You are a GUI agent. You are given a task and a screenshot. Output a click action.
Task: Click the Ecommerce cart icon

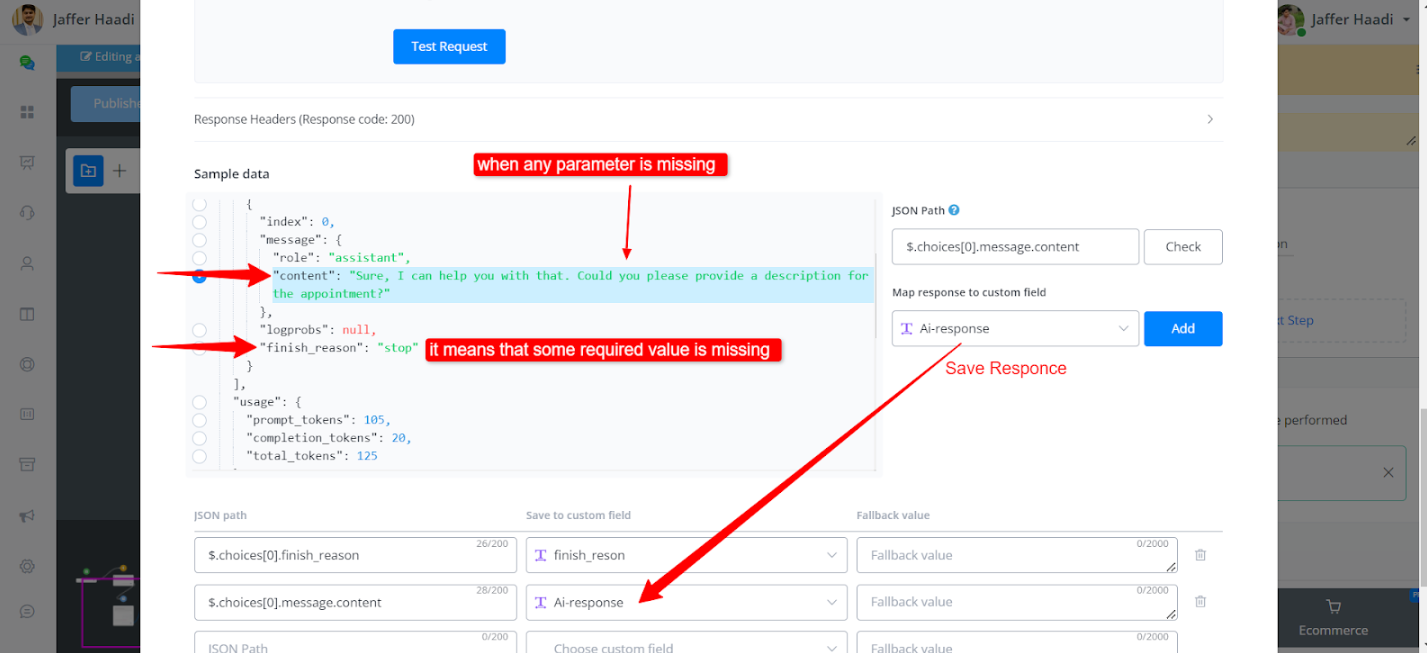click(x=1332, y=606)
